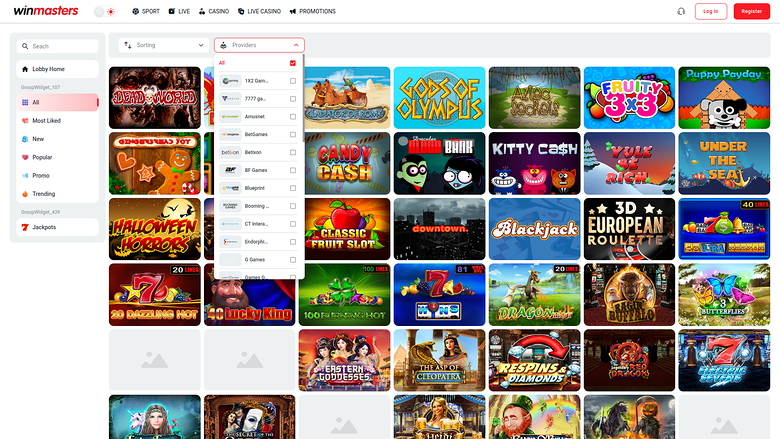Launch the Kitty Cash game

click(x=534, y=163)
